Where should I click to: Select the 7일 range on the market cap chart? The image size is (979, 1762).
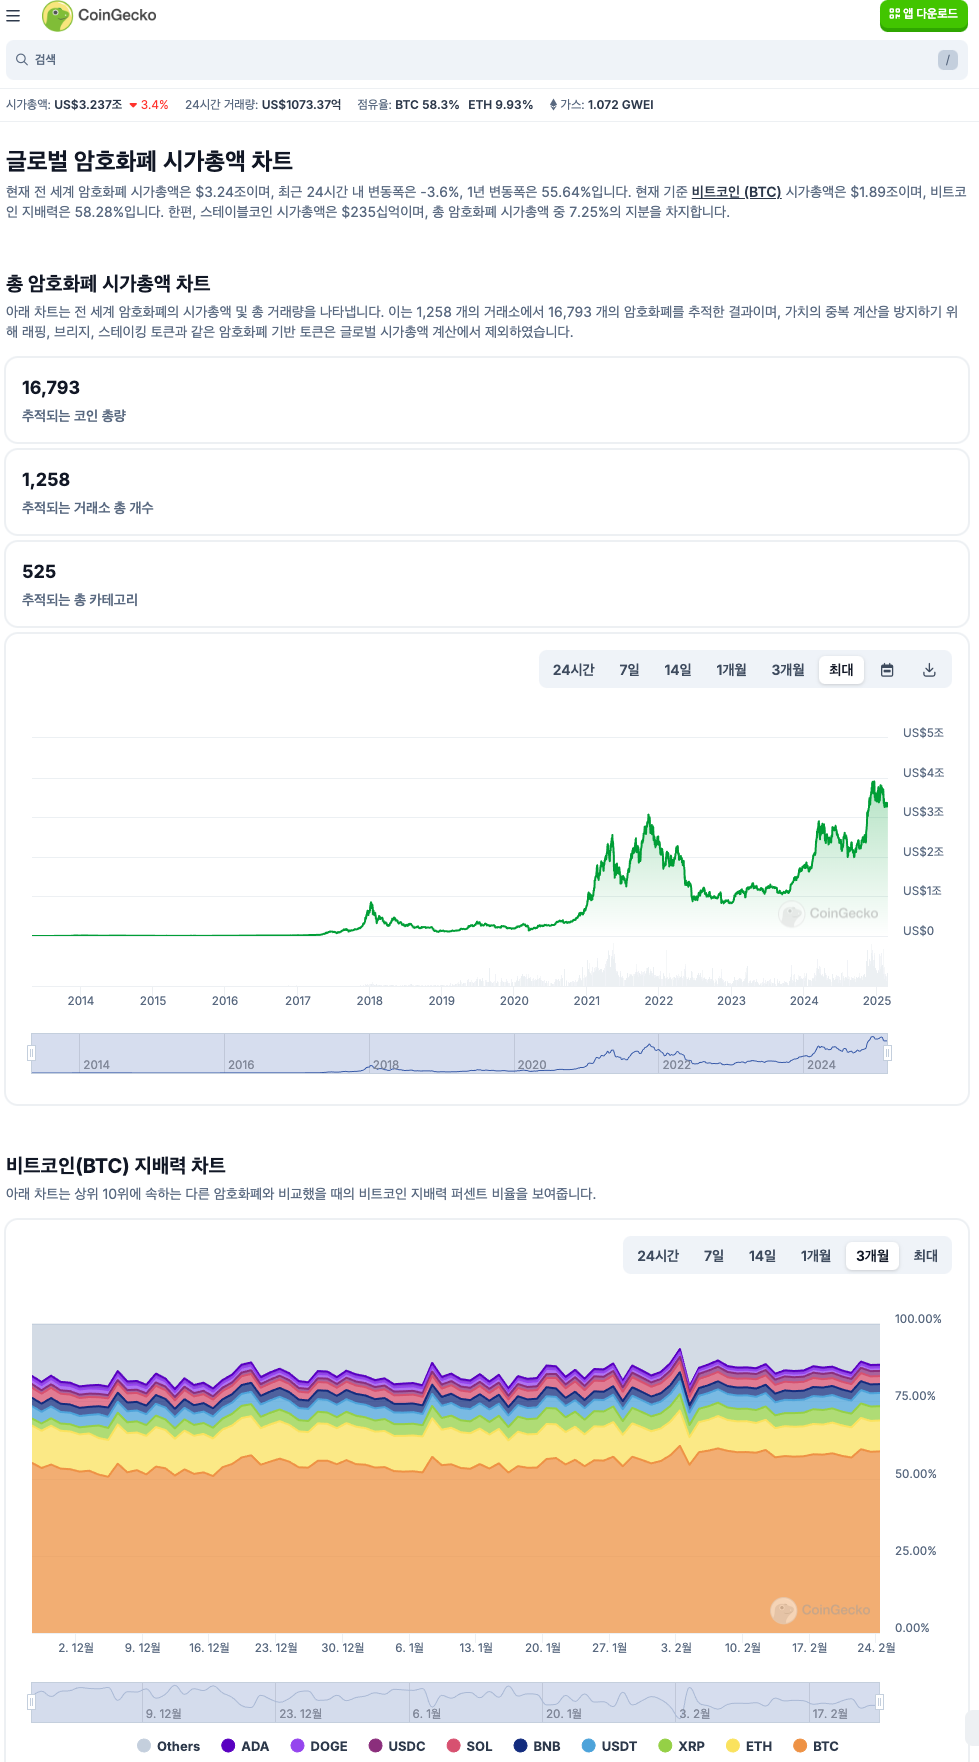pos(629,670)
